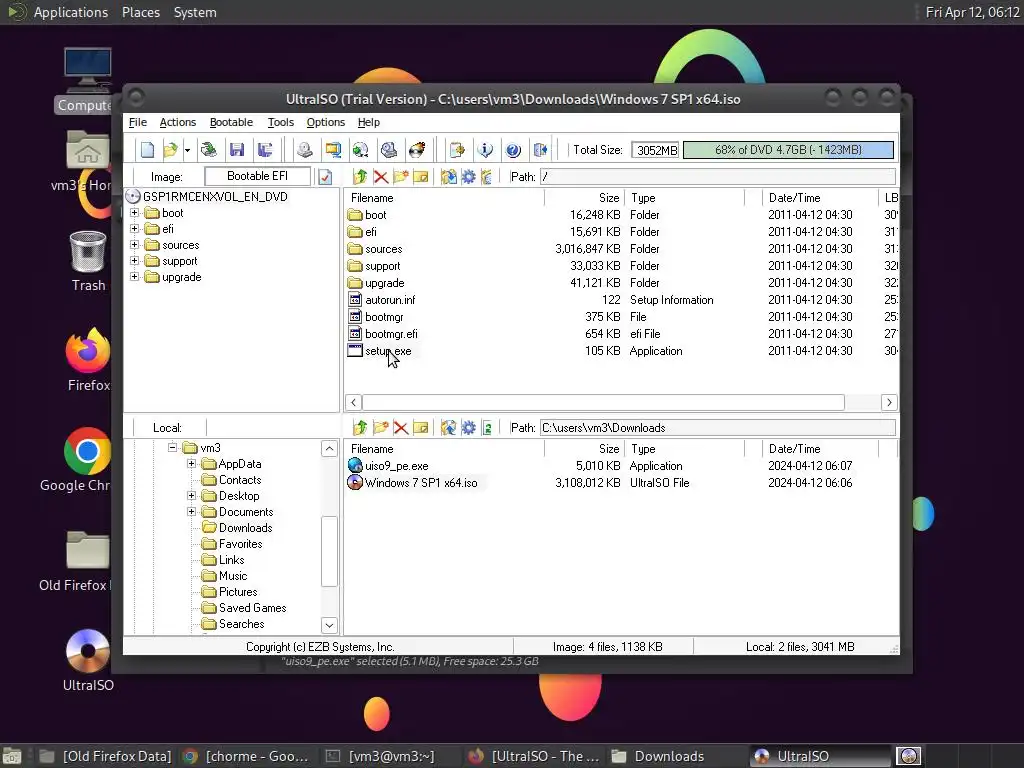This screenshot has width=1024, height=768.
Task: Click the Open ISO file folder icon
Action: click(x=170, y=150)
